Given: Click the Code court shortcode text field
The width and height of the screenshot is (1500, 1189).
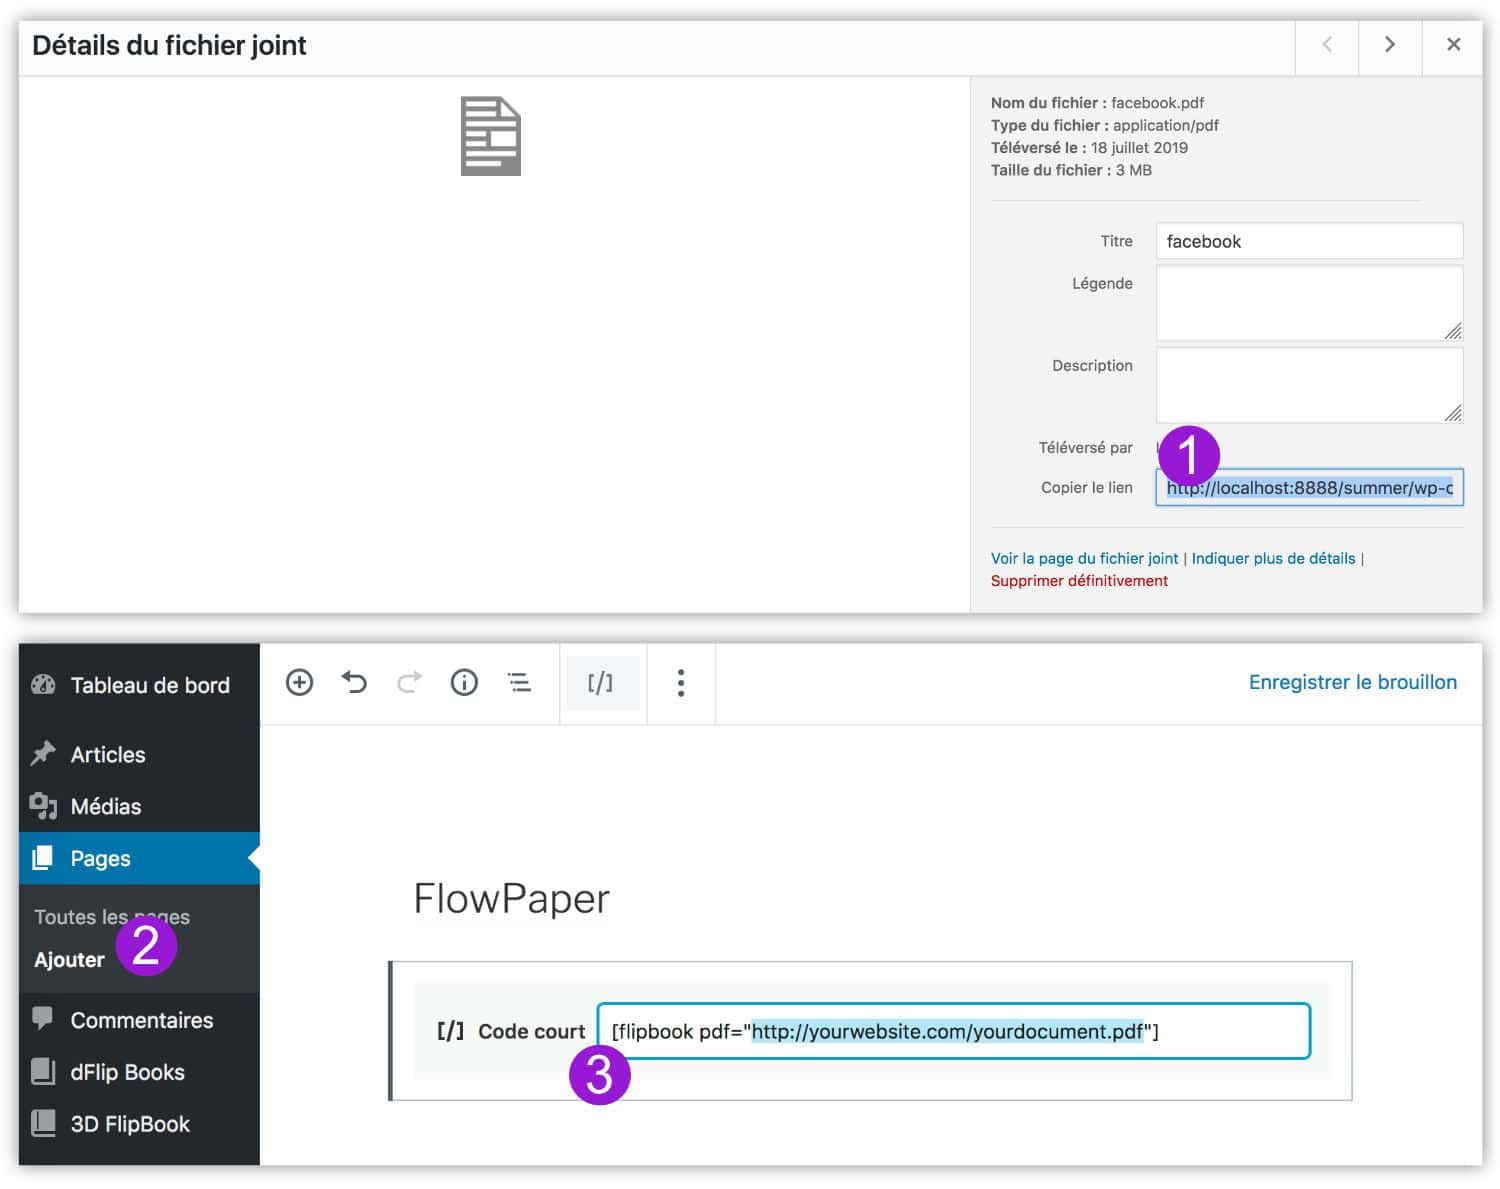Looking at the screenshot, I should tap(952, 1032).
